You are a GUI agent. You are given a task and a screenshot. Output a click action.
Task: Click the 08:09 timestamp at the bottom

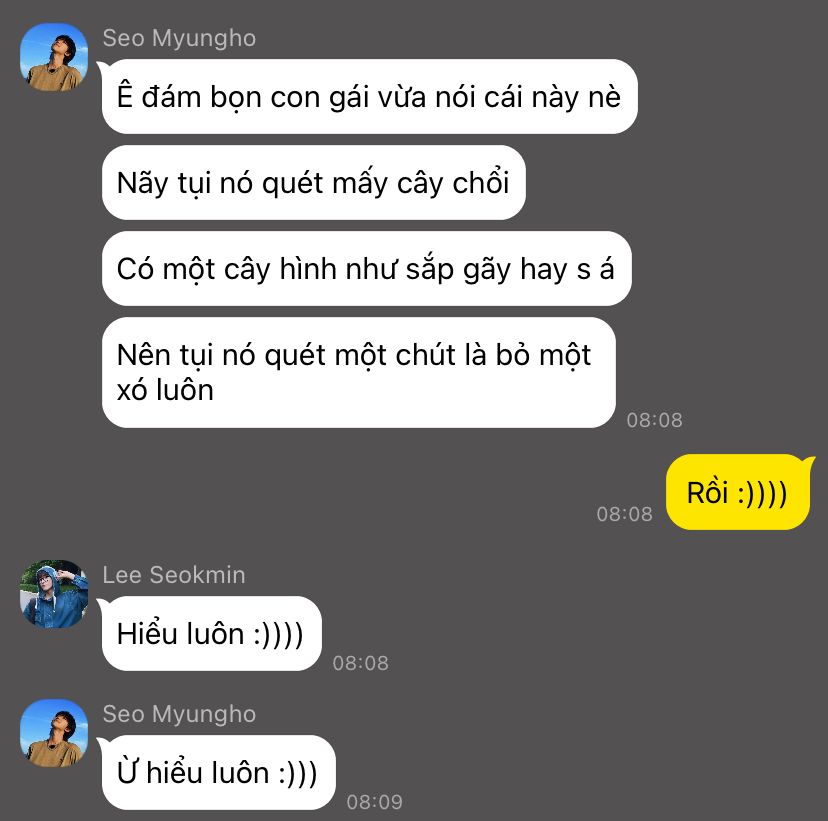[x=374, y=802]
